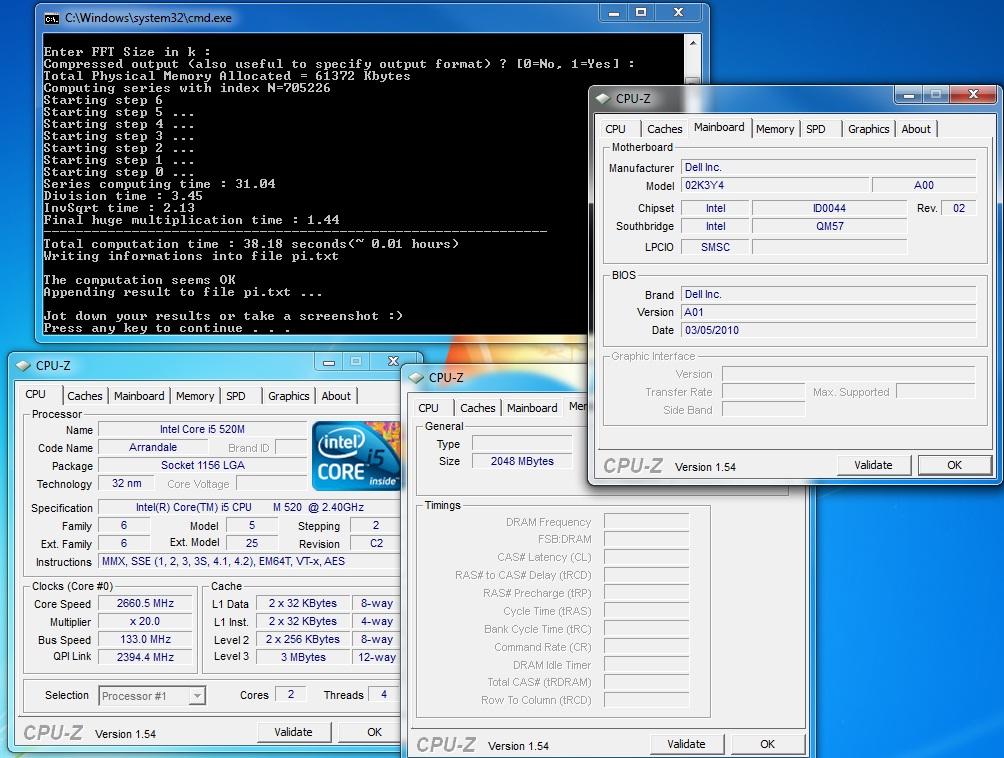Click the Specification Intel(R) Core(TM) i5 field
The width and height of the screenshot is (1004, 758).
click(x=250, y=508)
